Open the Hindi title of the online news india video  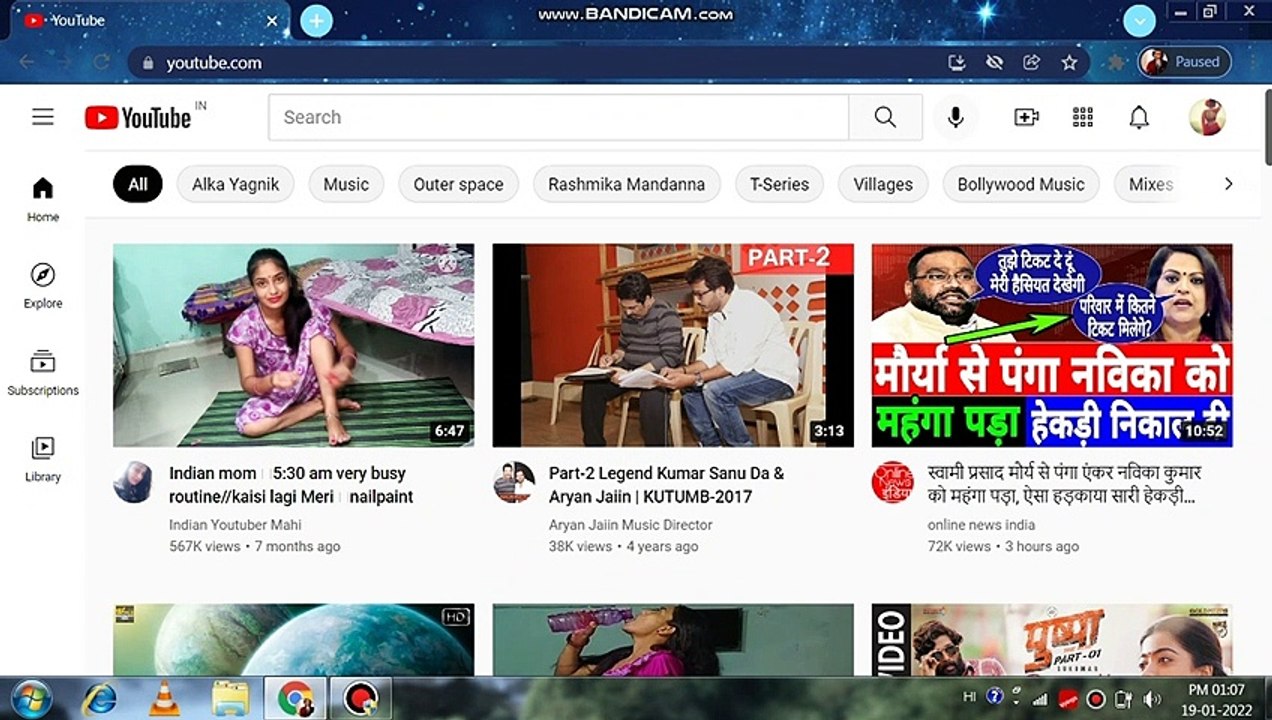click(1064, 485)
